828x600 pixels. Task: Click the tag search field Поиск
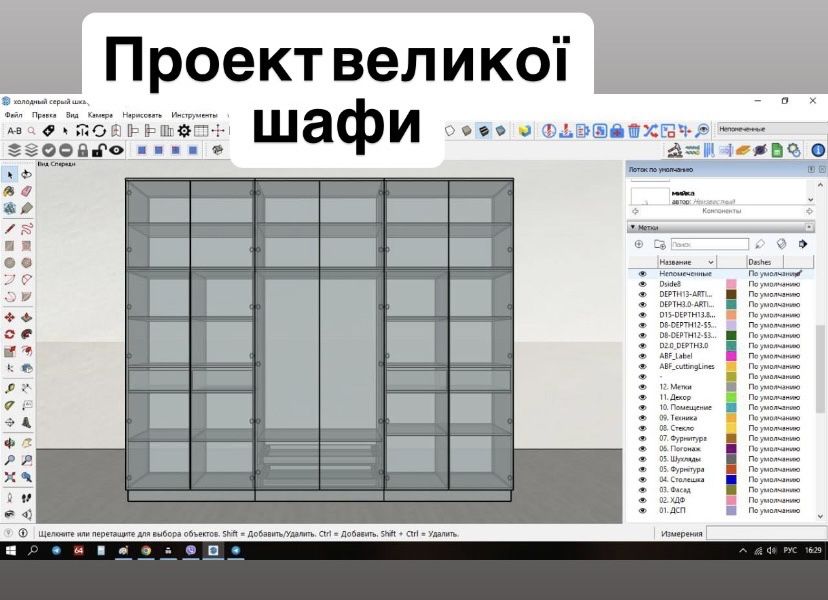point(709,244)
